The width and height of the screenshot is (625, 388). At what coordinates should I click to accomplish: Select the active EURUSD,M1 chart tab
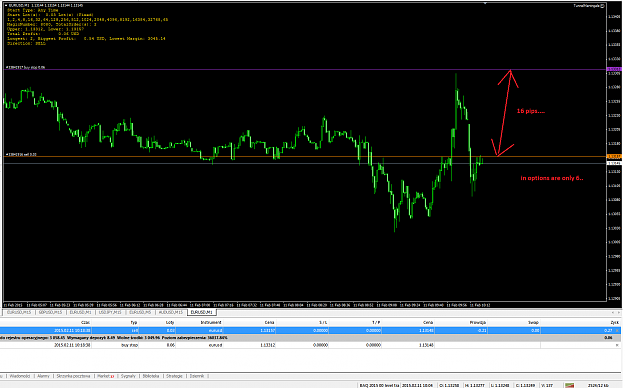click(201, 312)
